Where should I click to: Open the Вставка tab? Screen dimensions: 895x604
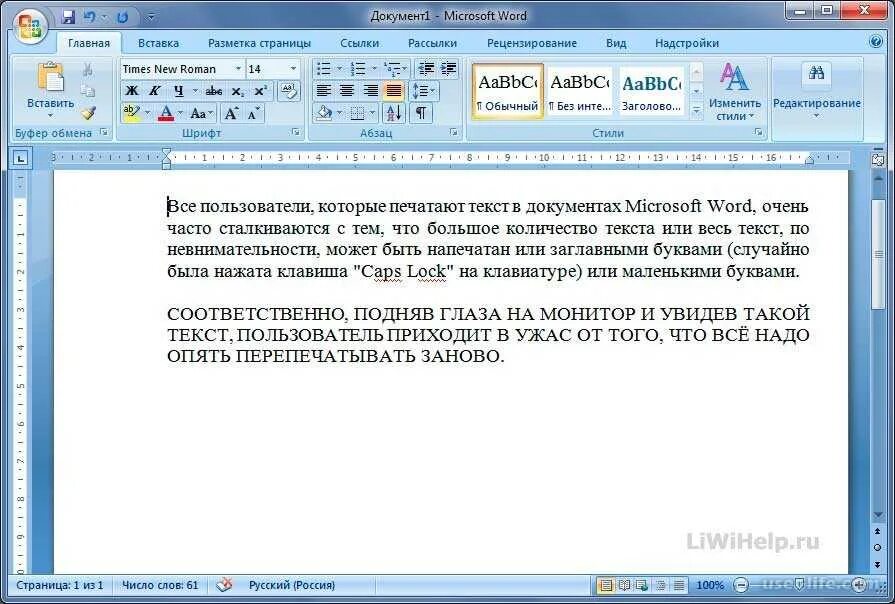point(158,43)
